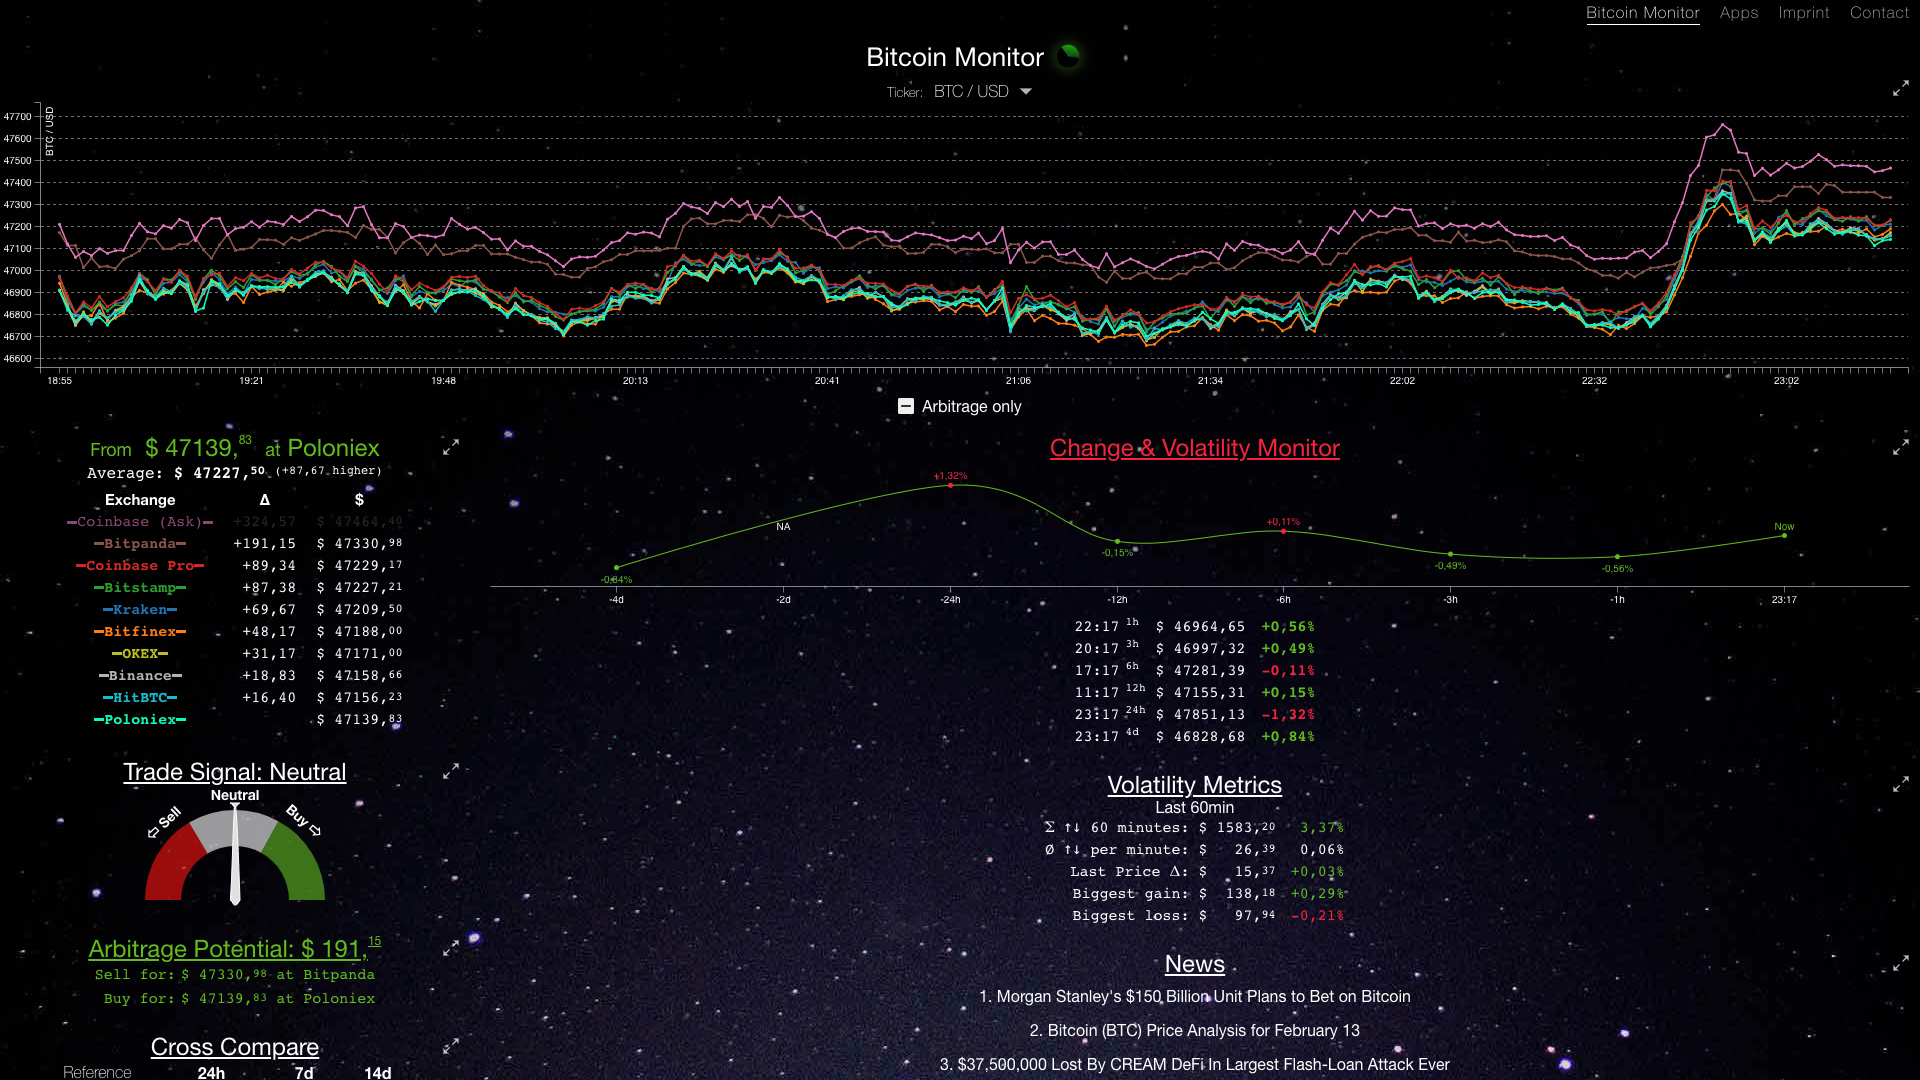Expand the News panel
The image size is (1920, 1080).
click(x=1901, y=963)
